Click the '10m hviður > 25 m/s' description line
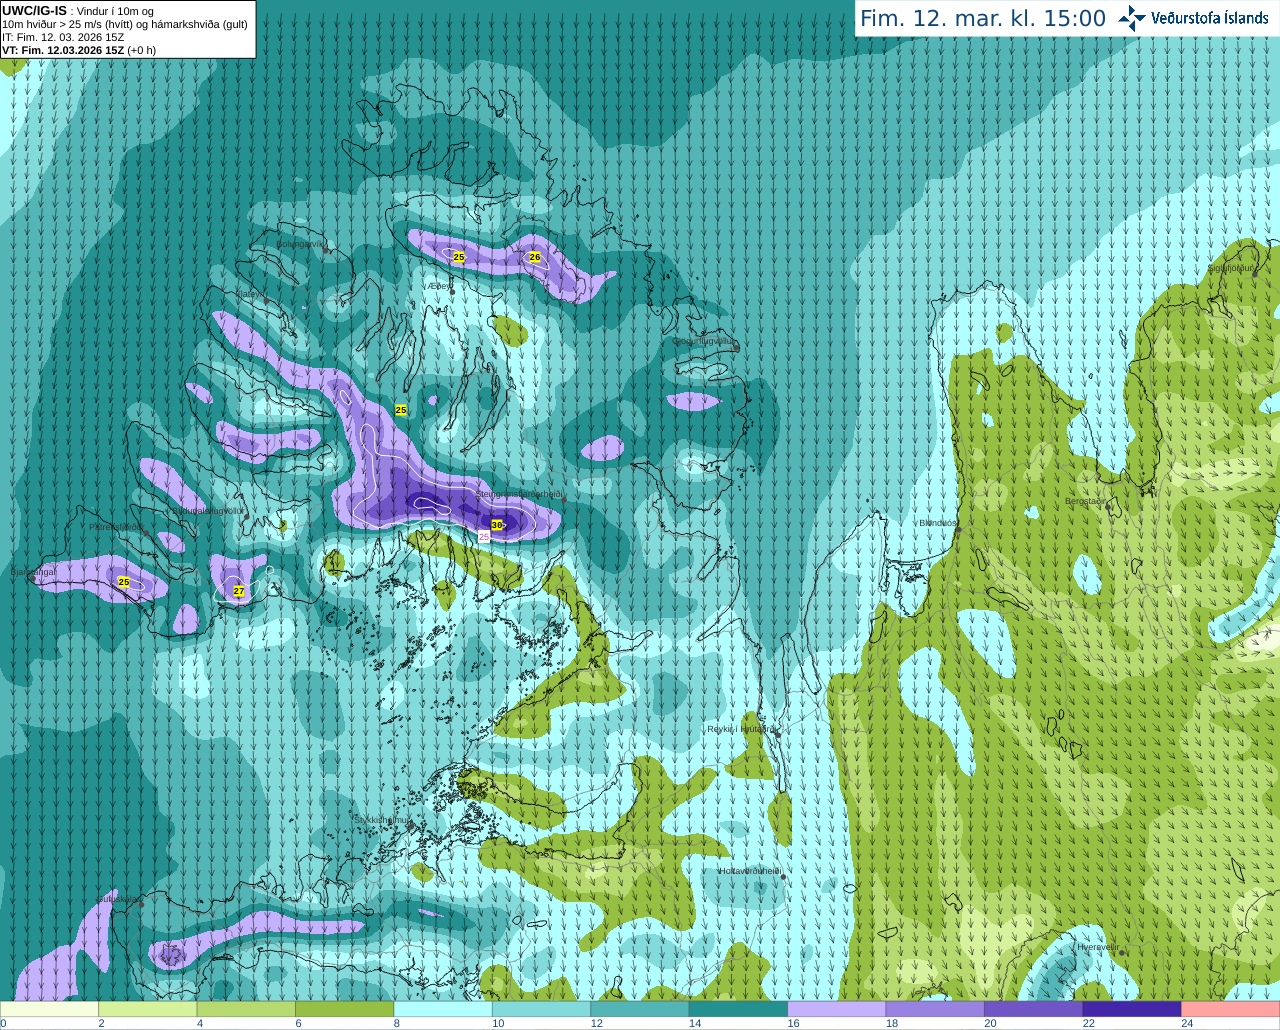The width and height of the screenshot is (1280, 1030). [x=125, y=24]
